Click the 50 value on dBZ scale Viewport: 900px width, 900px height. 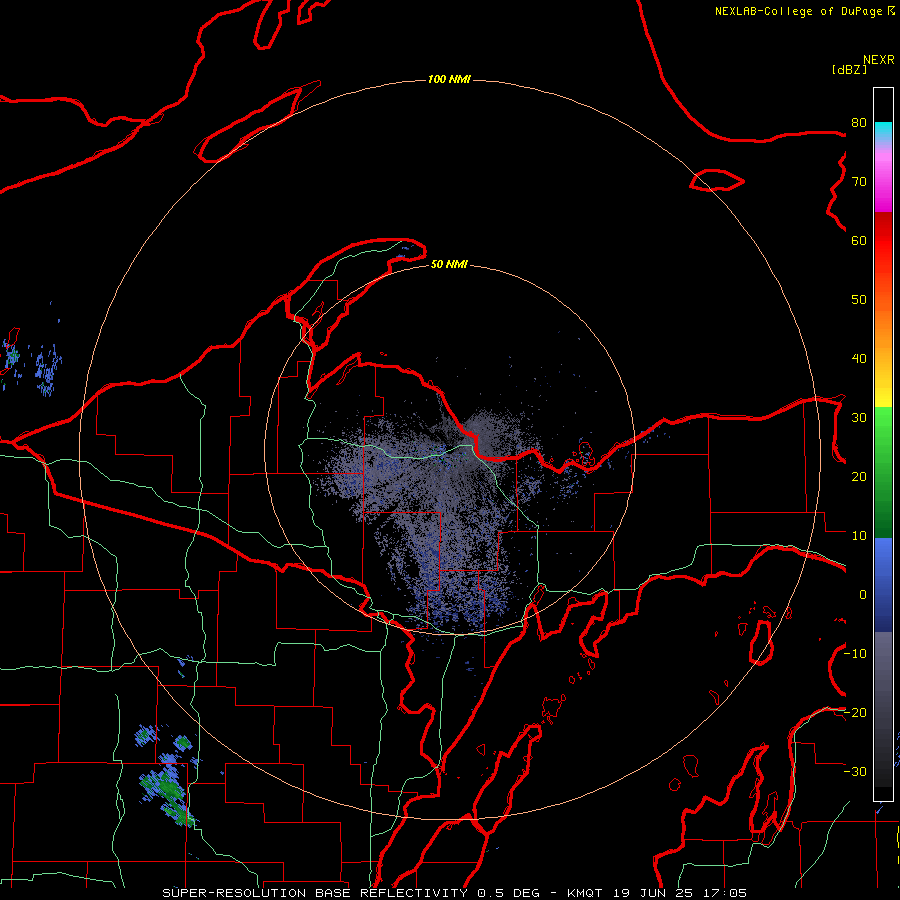click(x=859, y=300)
